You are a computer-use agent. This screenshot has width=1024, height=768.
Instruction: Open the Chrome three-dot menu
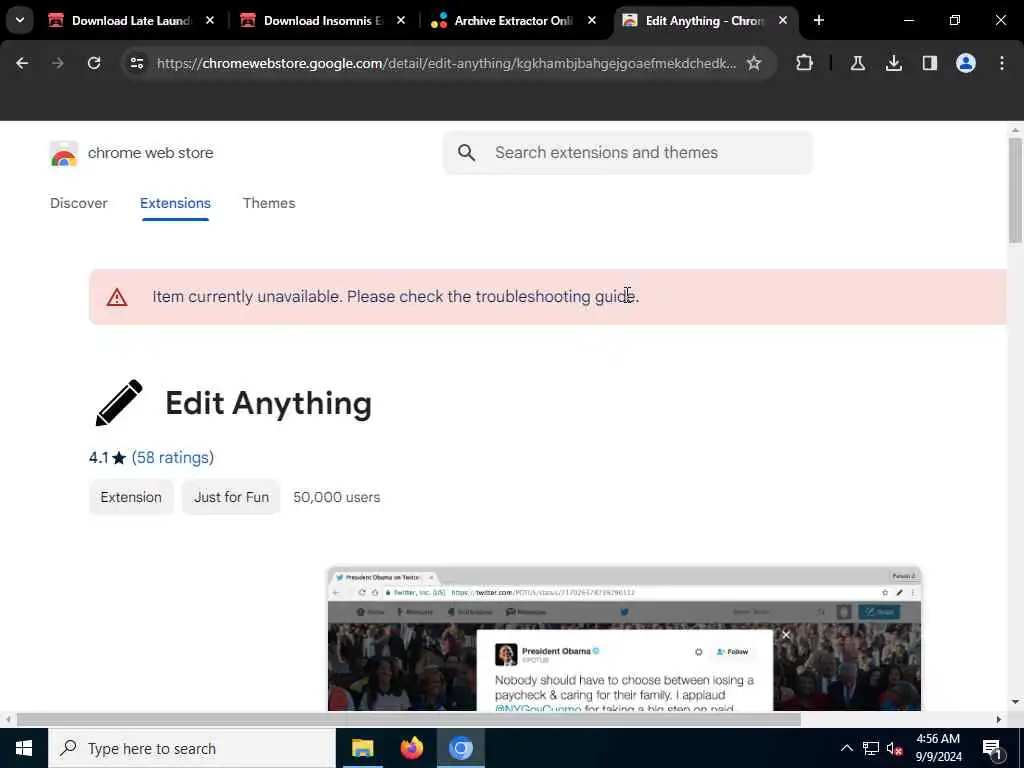click(1002, 63)
